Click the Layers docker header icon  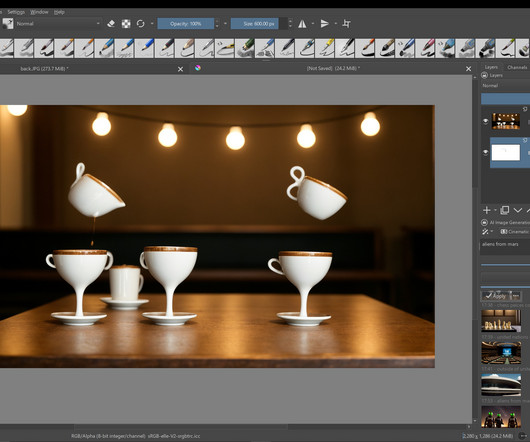pyautogui.click(x=485, y=75)
